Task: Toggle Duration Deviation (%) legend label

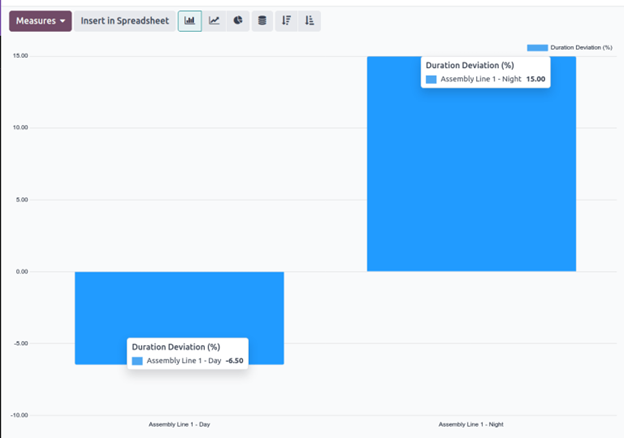Action: tap(581, 47)
